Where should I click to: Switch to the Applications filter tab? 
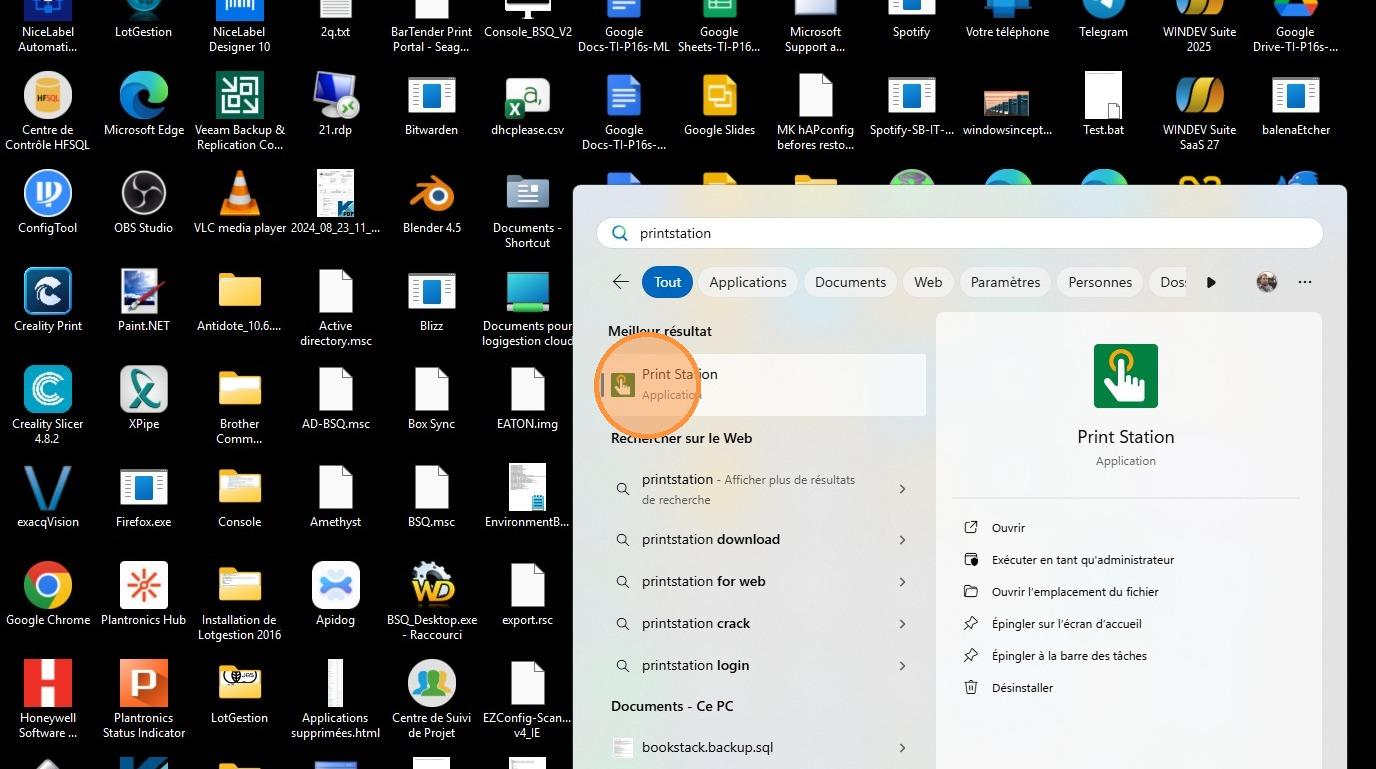[748, 282]
